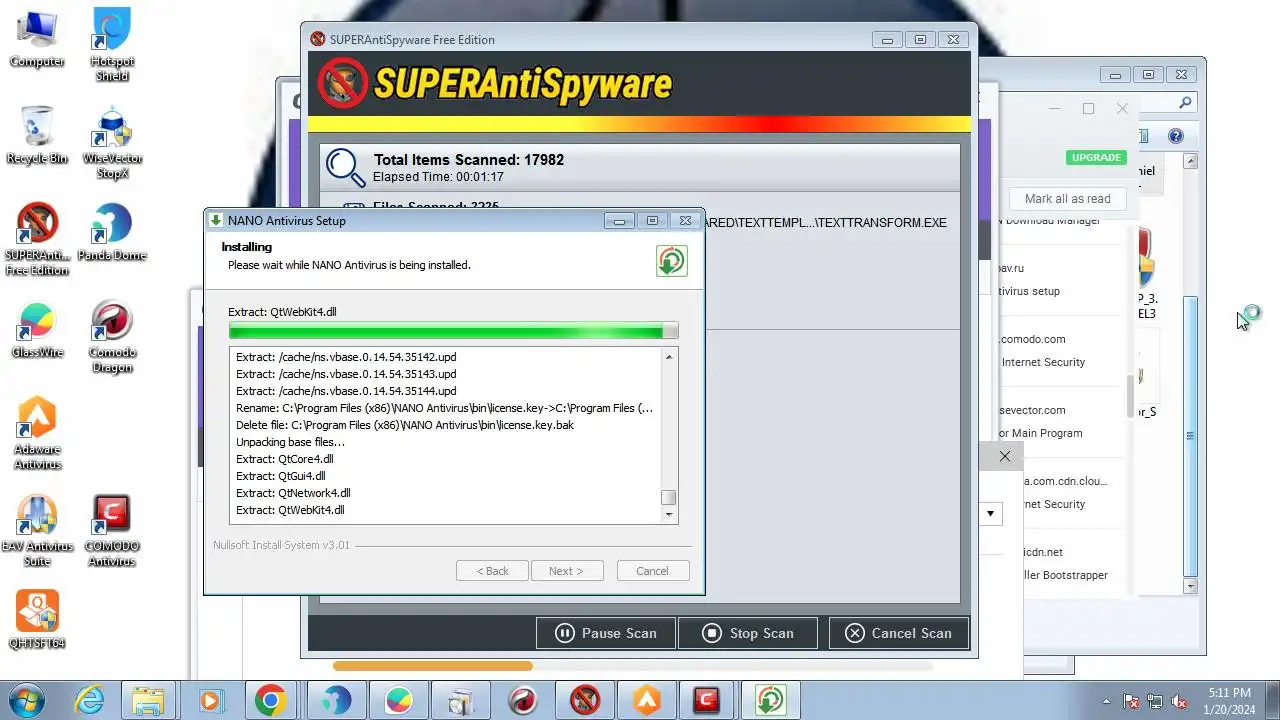The width and height of the screenshot is (1280, 720).
Task: Click 'Nullsoft Install System v3.01' text
Action: pyautogui.click(x=281, y=545)
